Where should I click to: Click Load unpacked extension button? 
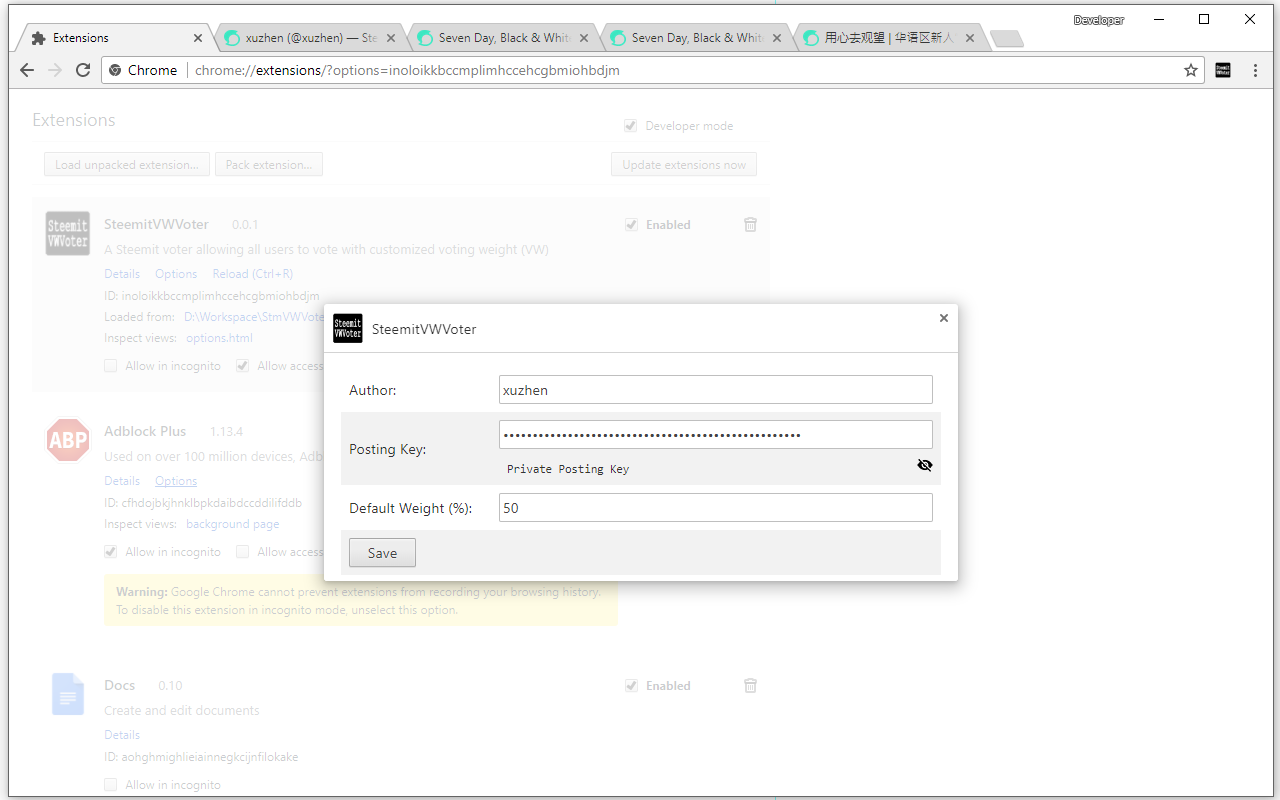(x=127, y=164)
